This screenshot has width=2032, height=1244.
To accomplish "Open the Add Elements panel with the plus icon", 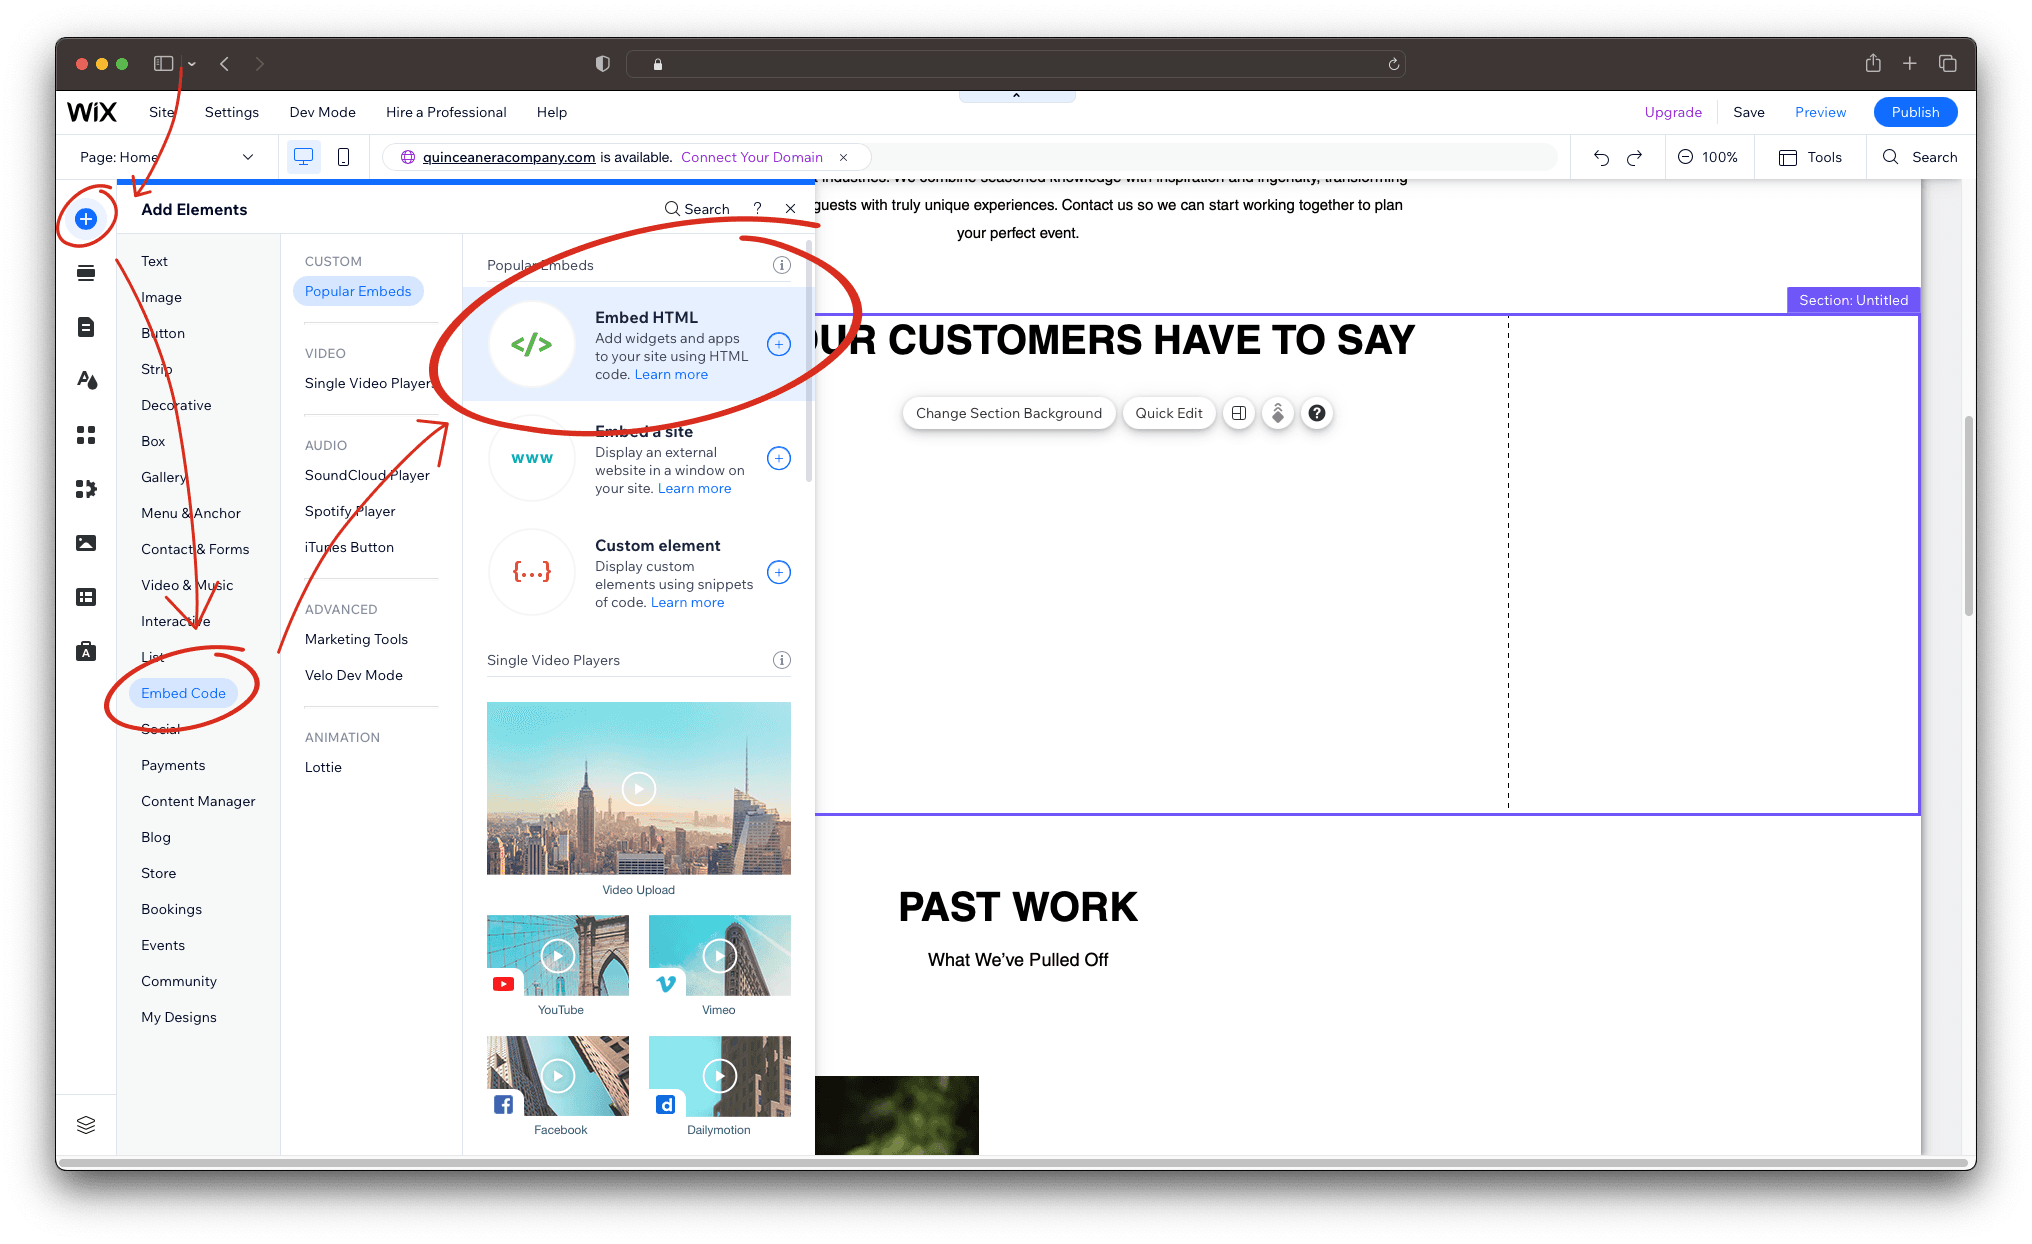I will tap(86, 218).
